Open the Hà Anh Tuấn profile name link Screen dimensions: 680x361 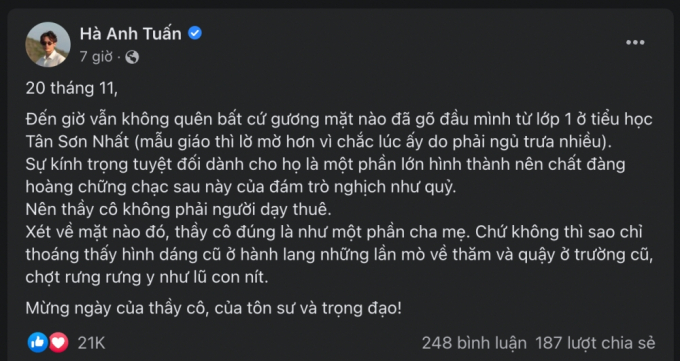(131, 33)
